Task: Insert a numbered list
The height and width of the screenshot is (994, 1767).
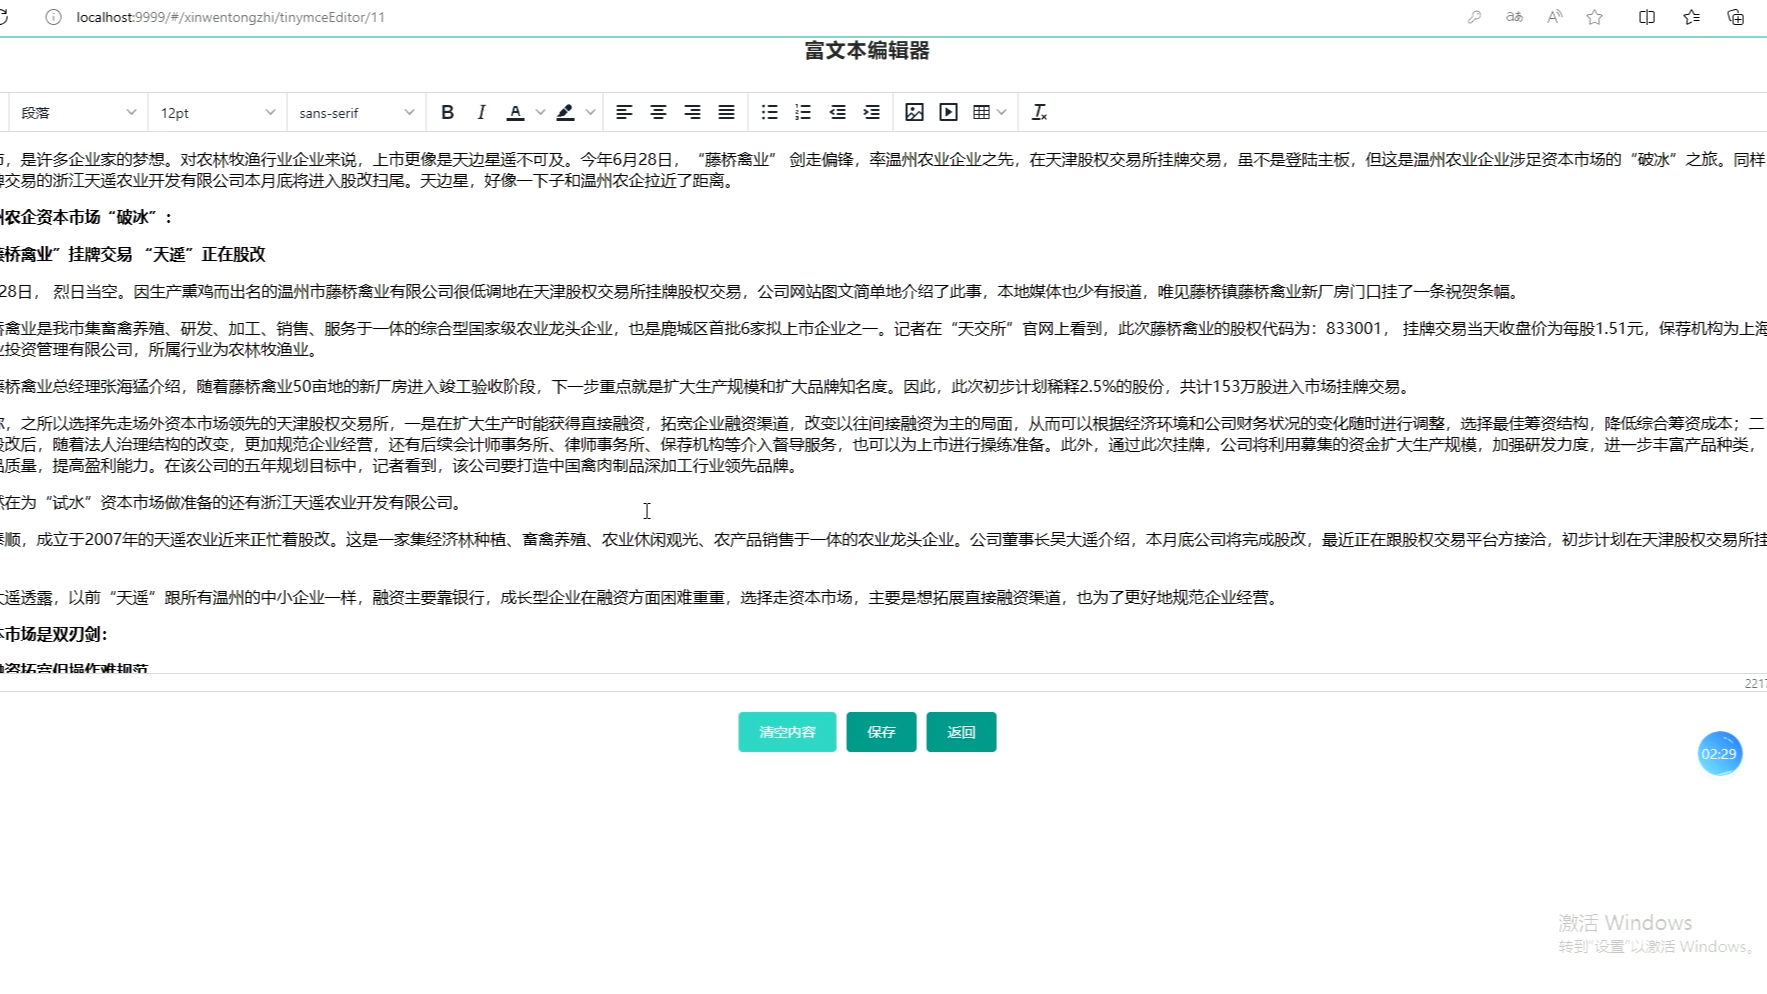Action: click(803, 113)
